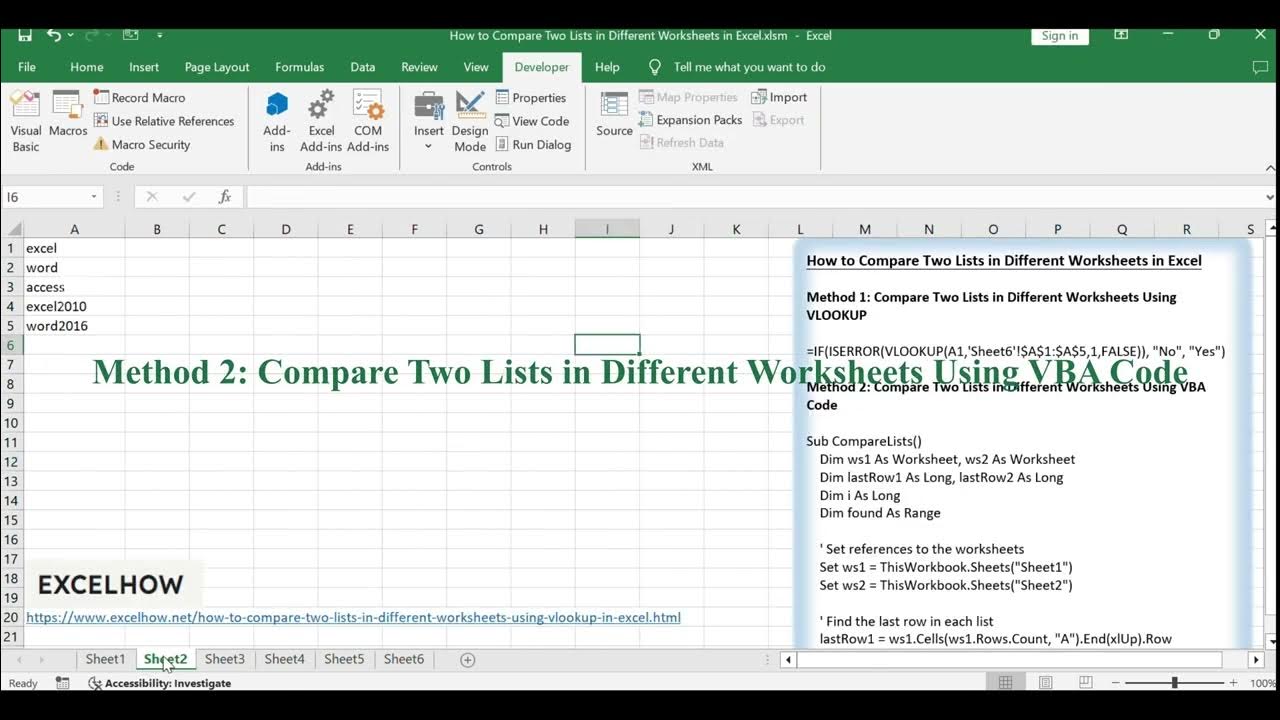This screenshot has height=720, width=1280.
Task: Collapse the ribbon
Action: coord(1270,168)
